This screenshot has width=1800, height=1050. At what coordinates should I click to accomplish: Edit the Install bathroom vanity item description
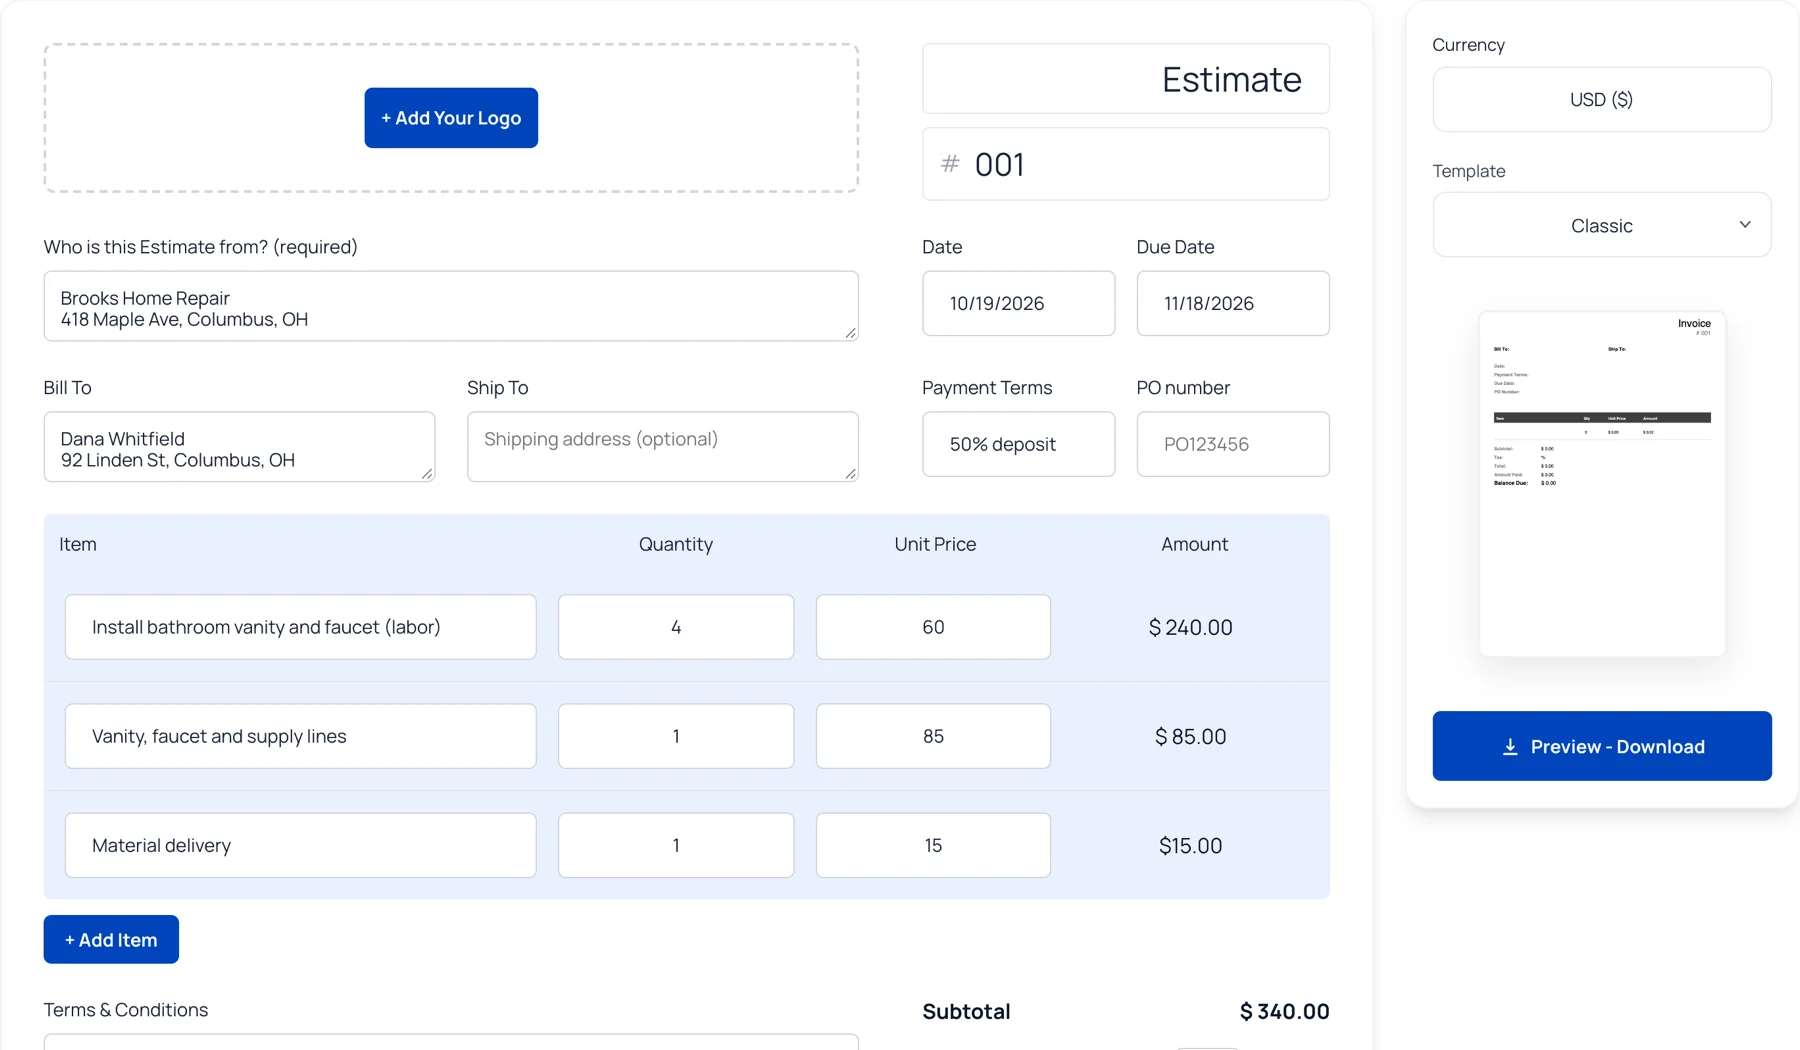[301, 627]
